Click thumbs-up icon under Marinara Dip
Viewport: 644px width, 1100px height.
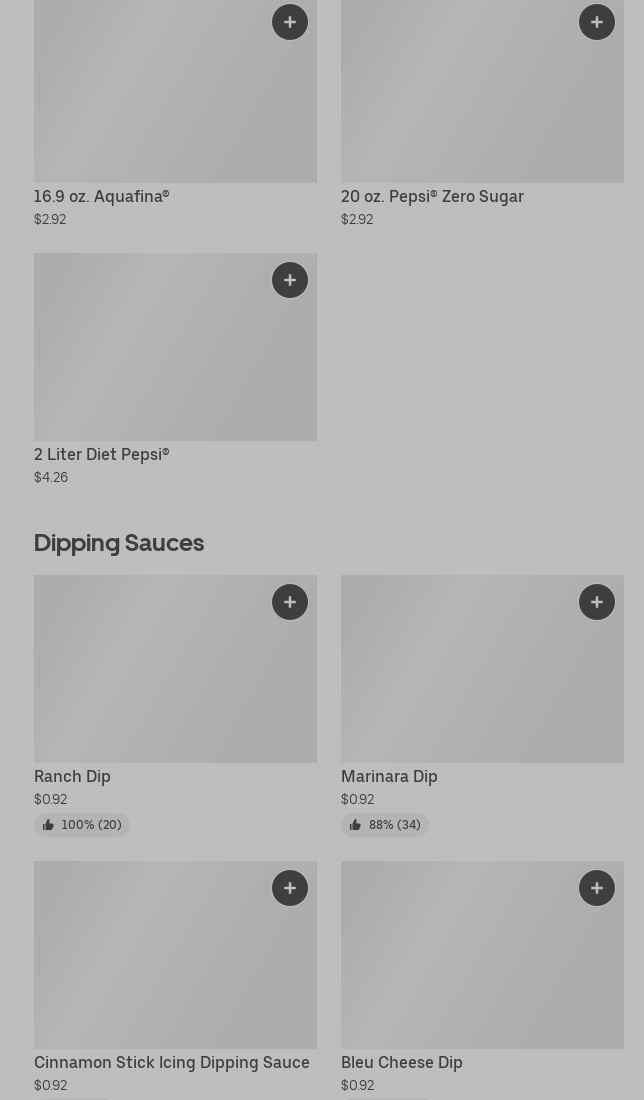pyautogui.click(x=355, y=825)
